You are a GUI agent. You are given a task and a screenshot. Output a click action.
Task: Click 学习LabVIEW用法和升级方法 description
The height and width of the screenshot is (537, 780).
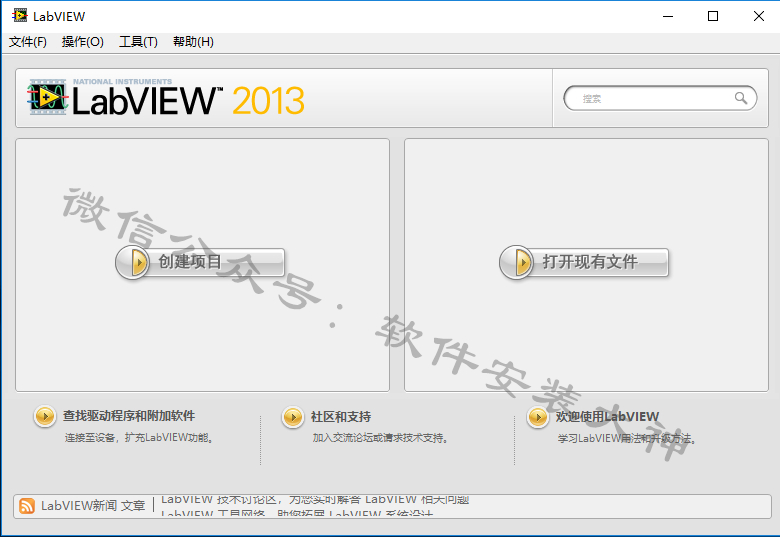point(627,439)
